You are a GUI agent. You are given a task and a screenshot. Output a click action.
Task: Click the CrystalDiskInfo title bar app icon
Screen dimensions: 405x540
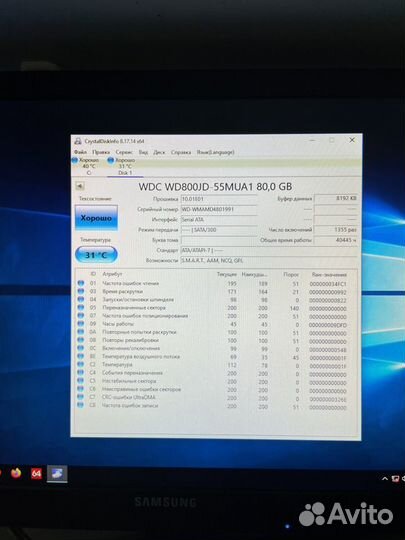[x=78, y=141]
